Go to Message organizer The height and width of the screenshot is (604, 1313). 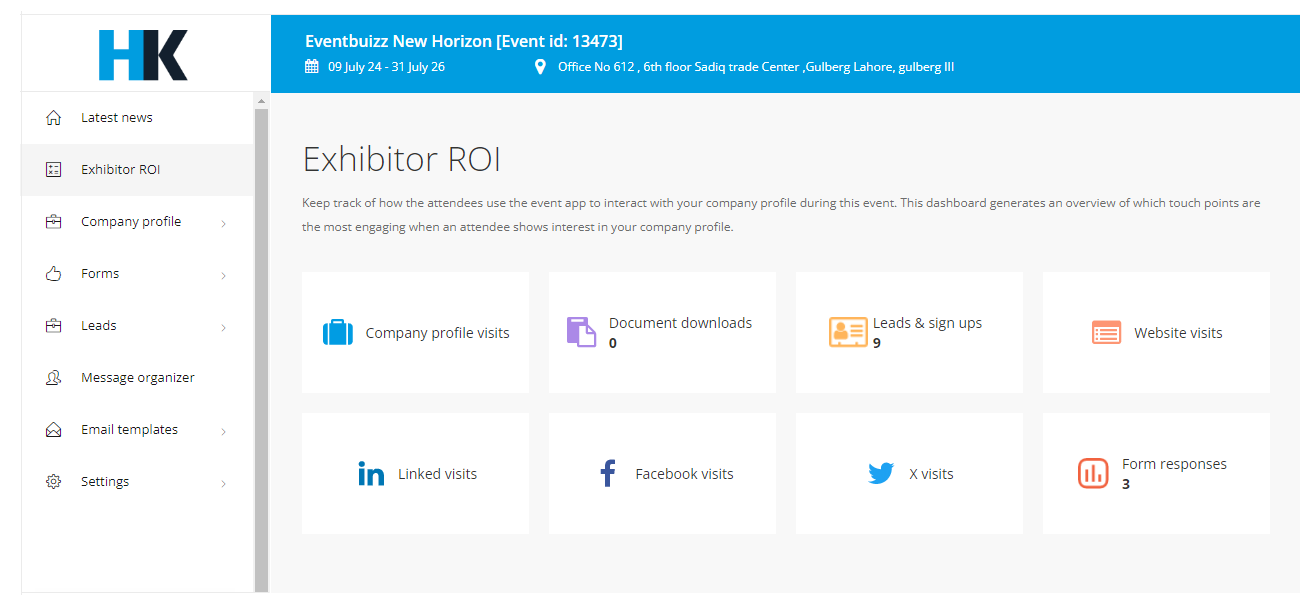tap(138, 378)
